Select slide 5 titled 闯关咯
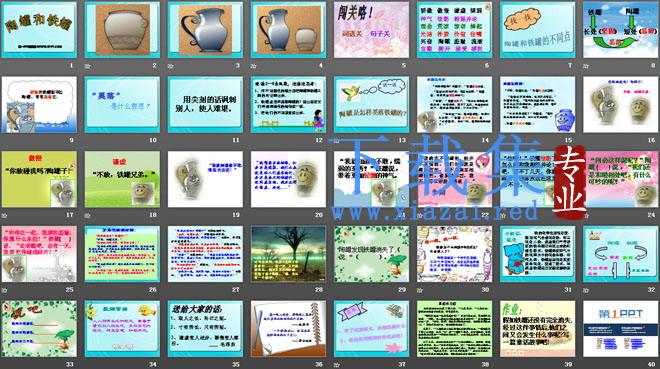This screenshot has height=369, width=660. point(371,30)
